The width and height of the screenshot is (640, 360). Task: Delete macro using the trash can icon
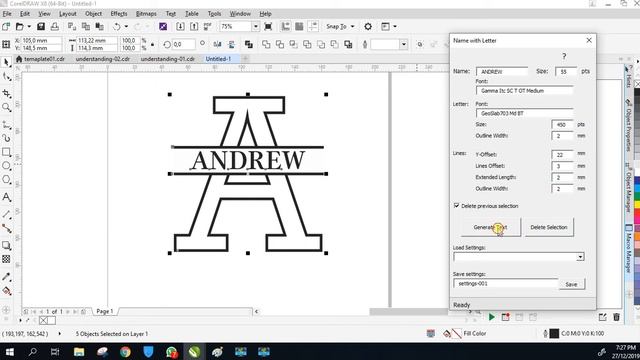coord(616,317)
